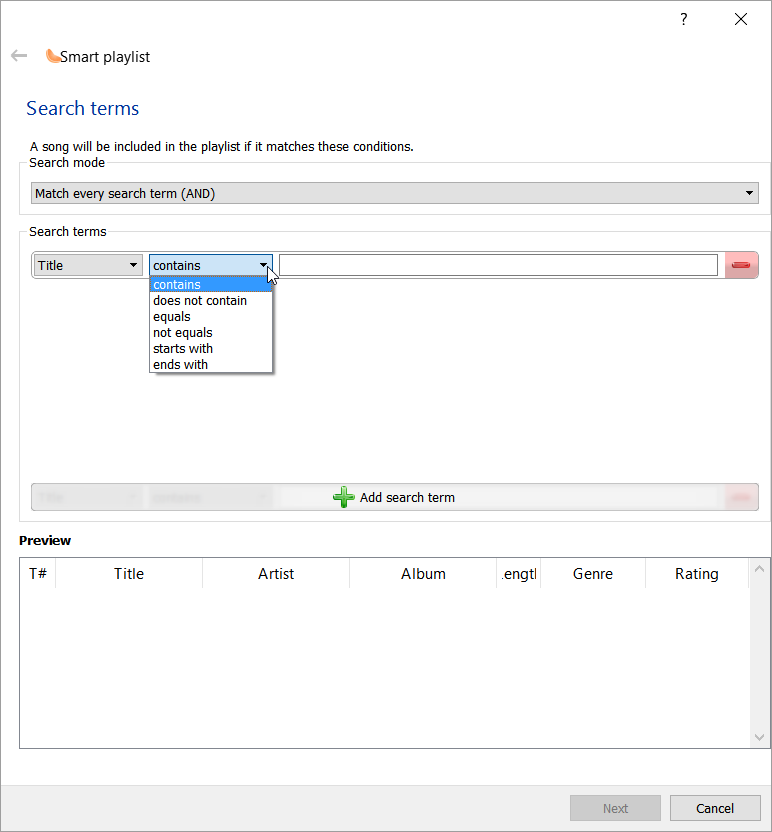The height and width of the screenshot is (832, 772).
Task: Select 'does not contain' from list
Action: [200, 300]
